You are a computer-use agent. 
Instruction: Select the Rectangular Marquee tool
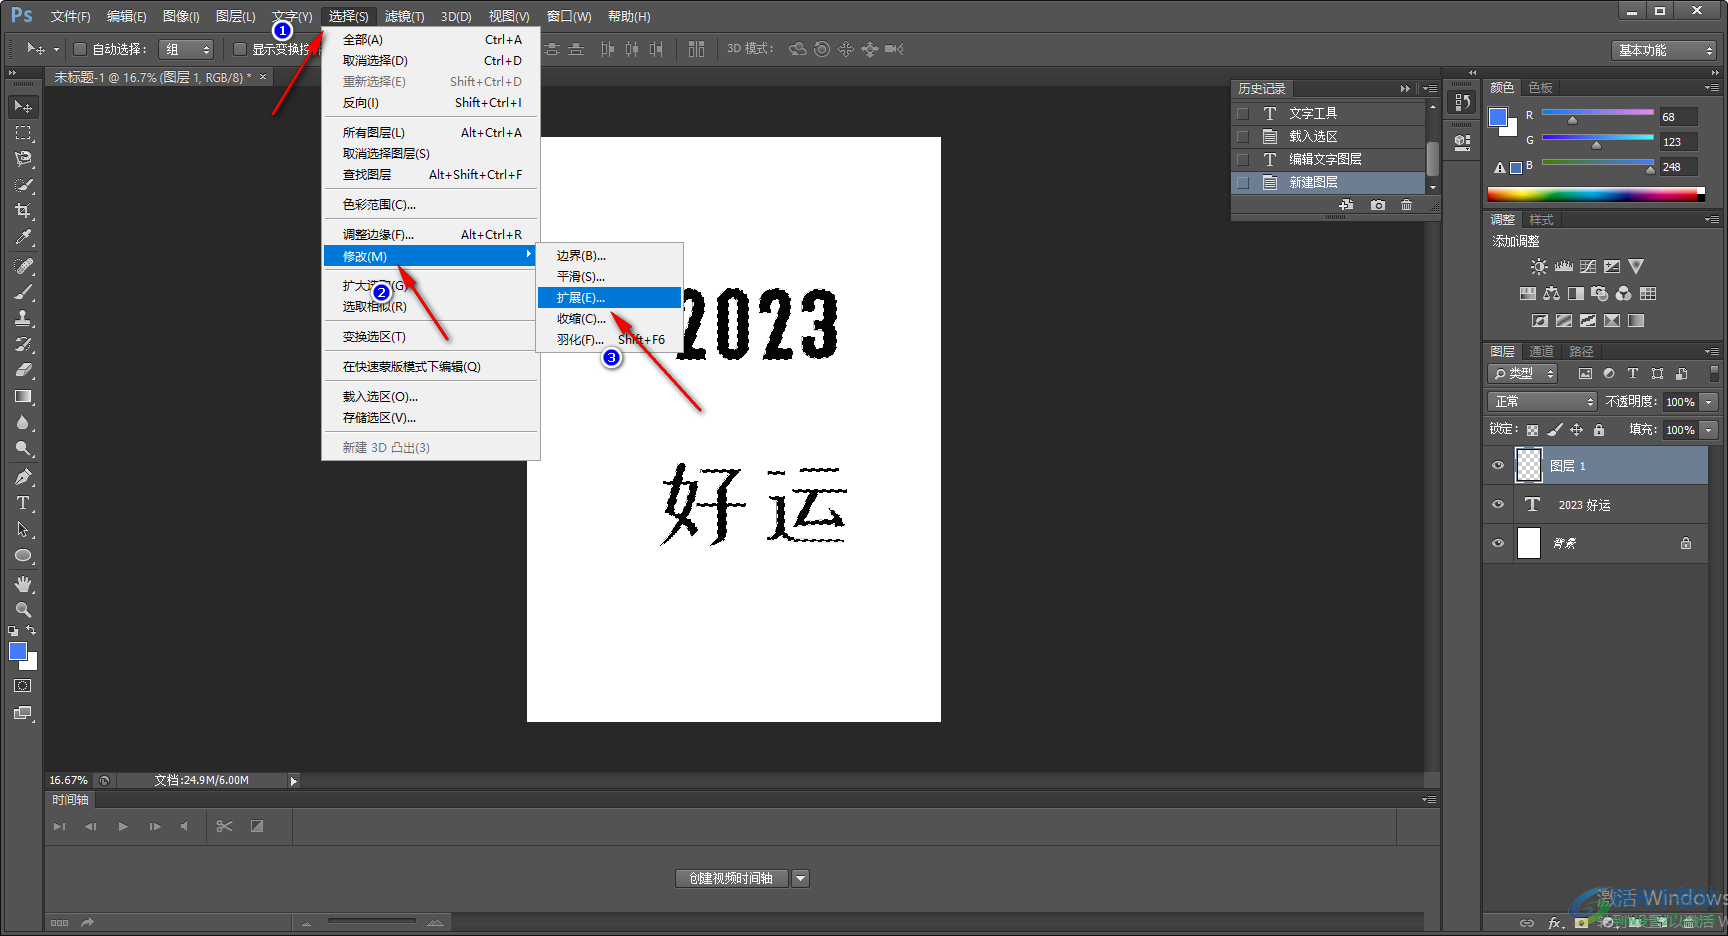coord(23,132)
